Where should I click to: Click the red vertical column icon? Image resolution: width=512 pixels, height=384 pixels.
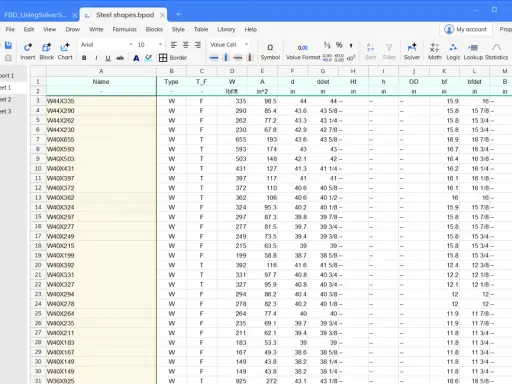tap(250, 58)
